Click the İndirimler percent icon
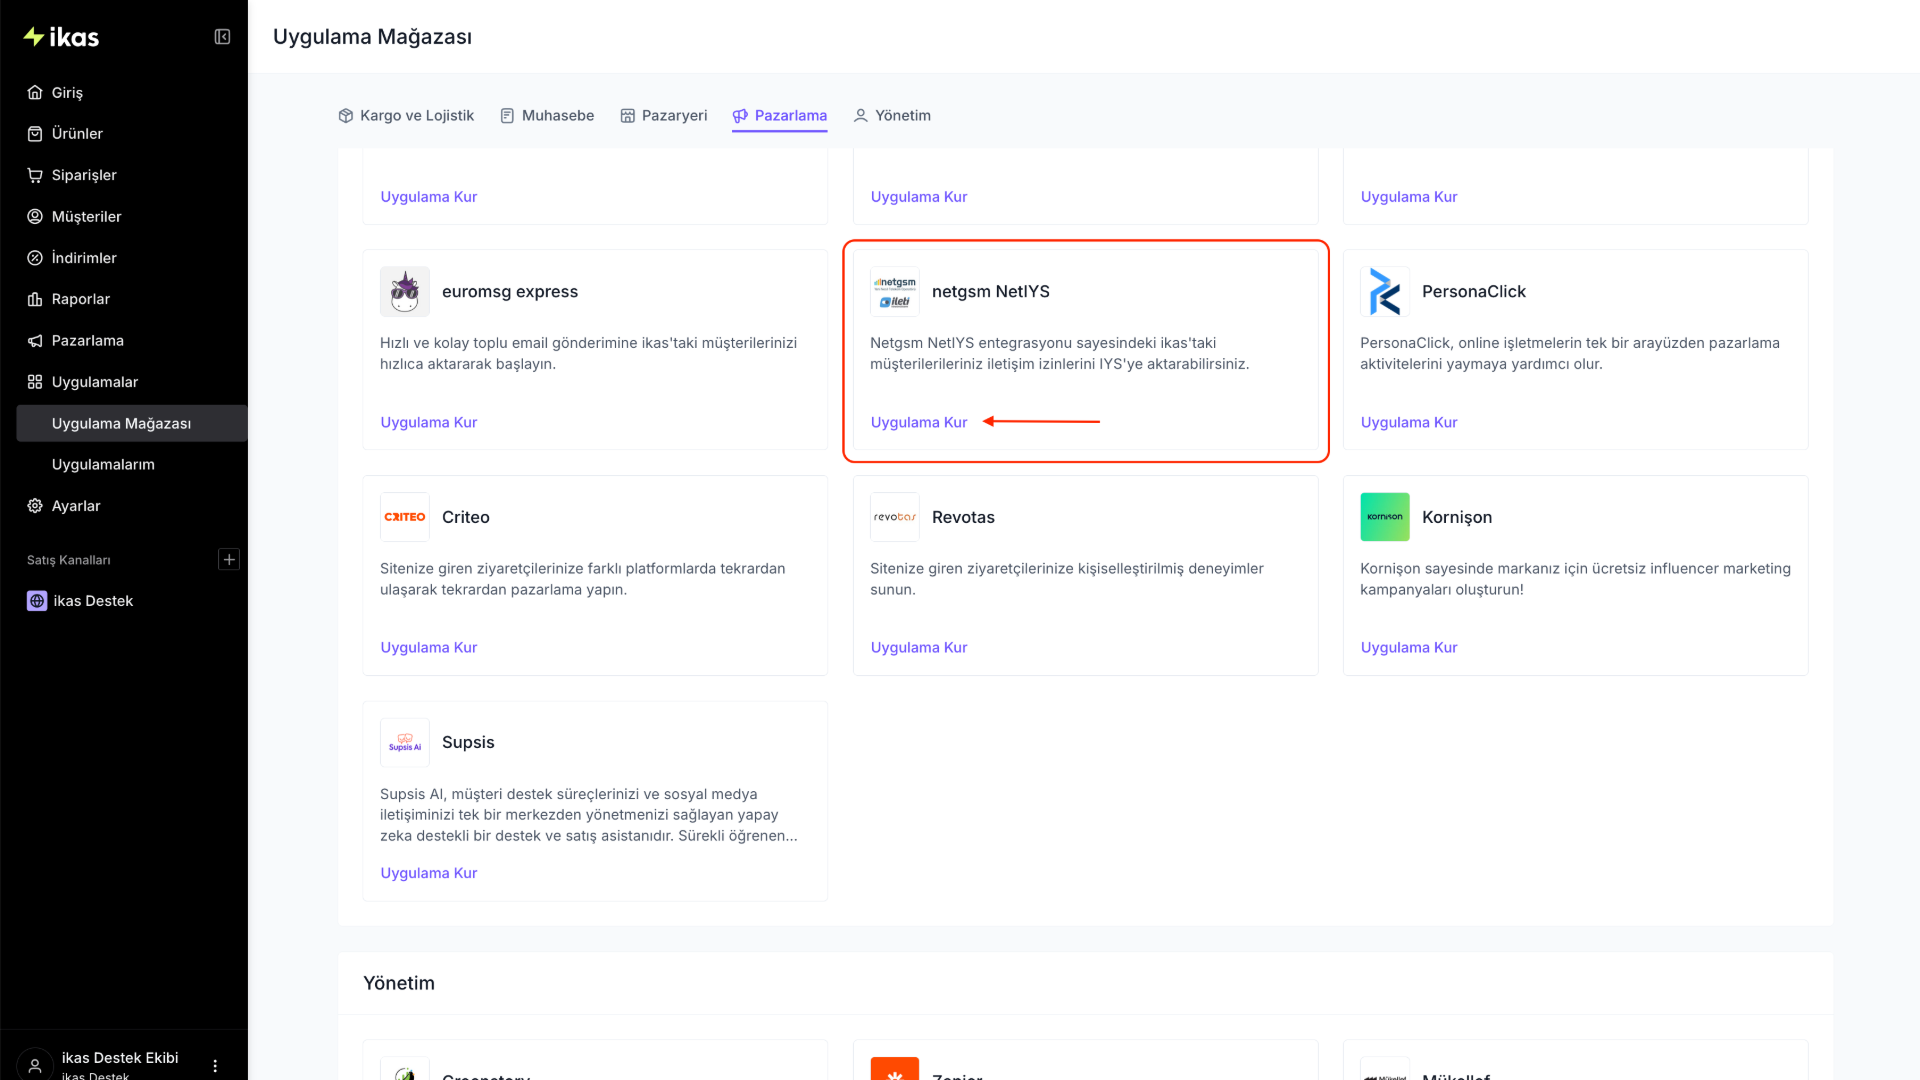 pos(35,258)
